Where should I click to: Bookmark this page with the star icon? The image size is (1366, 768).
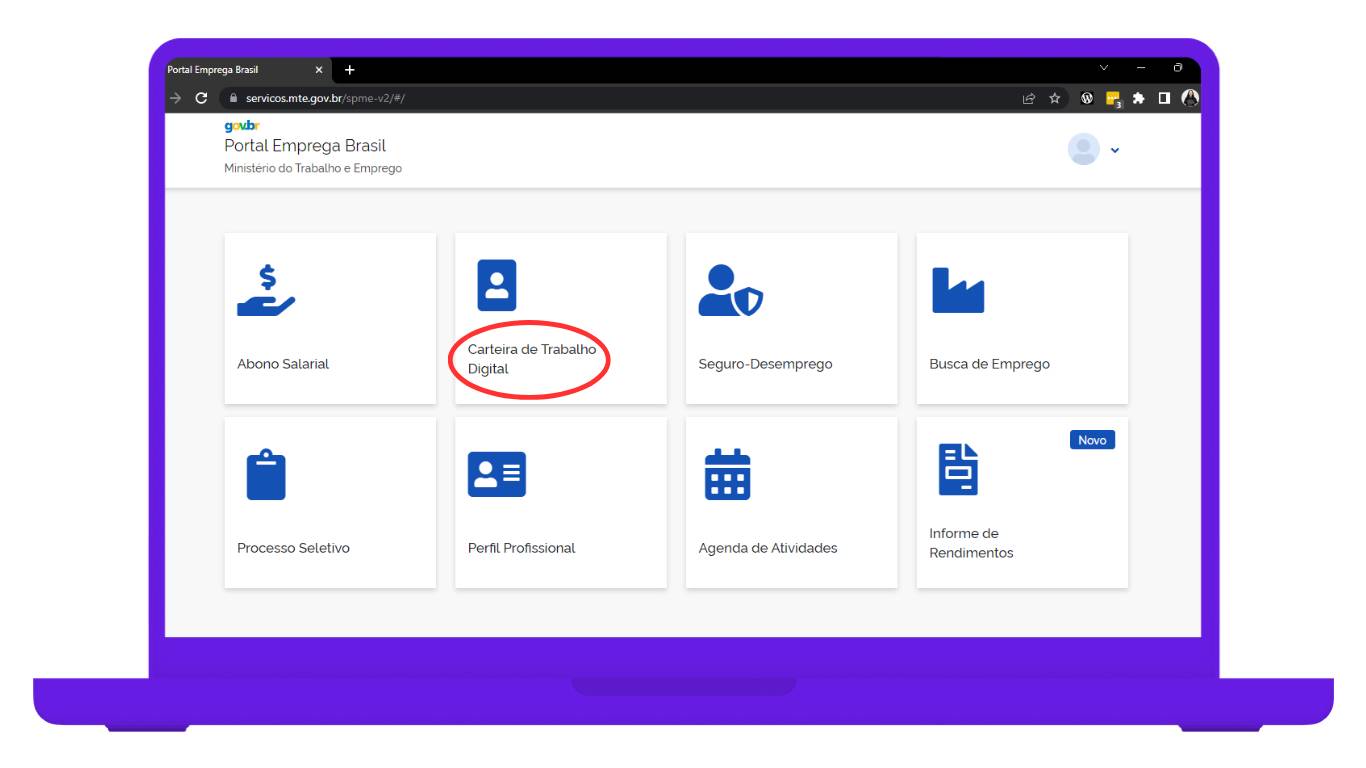click(1054, 98)
